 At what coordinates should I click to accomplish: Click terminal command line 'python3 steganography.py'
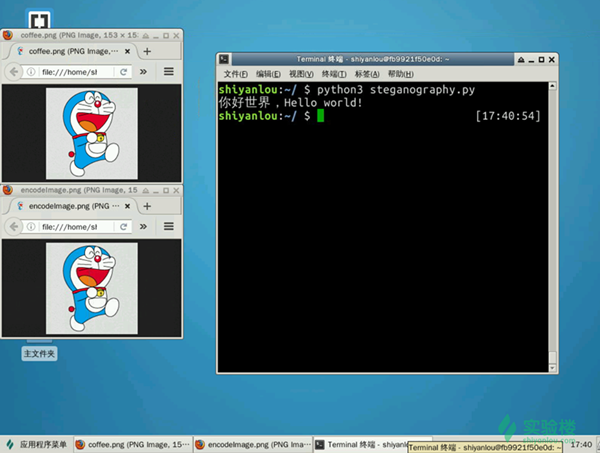click(x=396, y=90)
